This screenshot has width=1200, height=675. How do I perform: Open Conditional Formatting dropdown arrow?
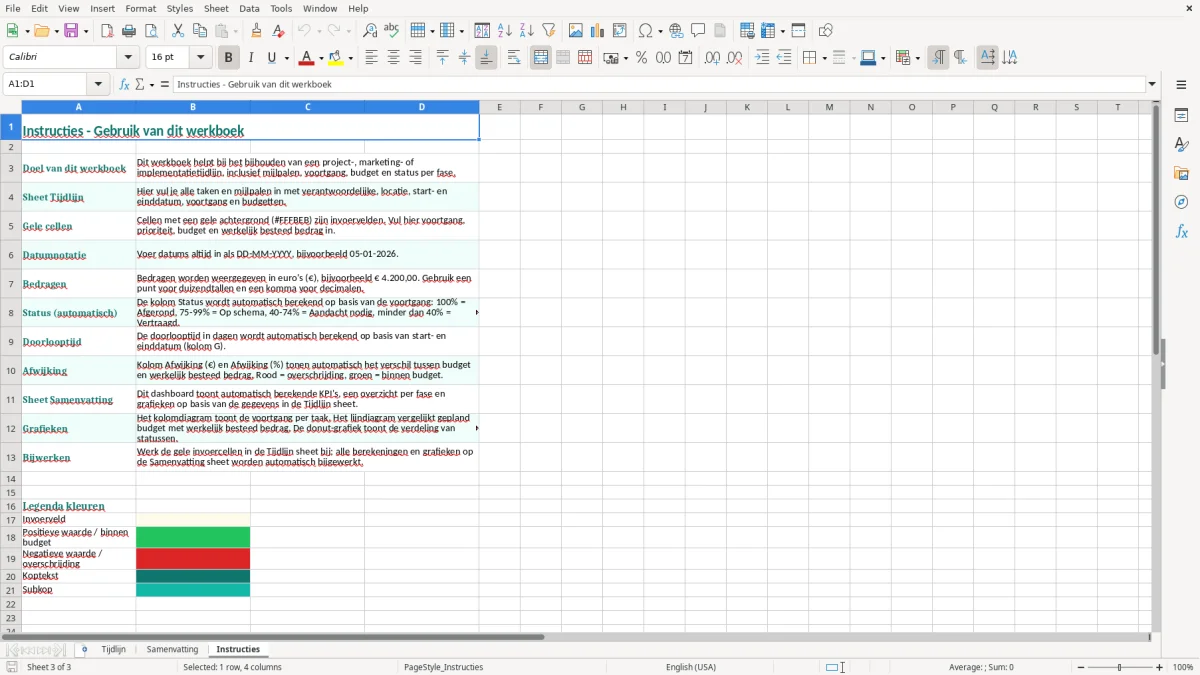[917, 58]
